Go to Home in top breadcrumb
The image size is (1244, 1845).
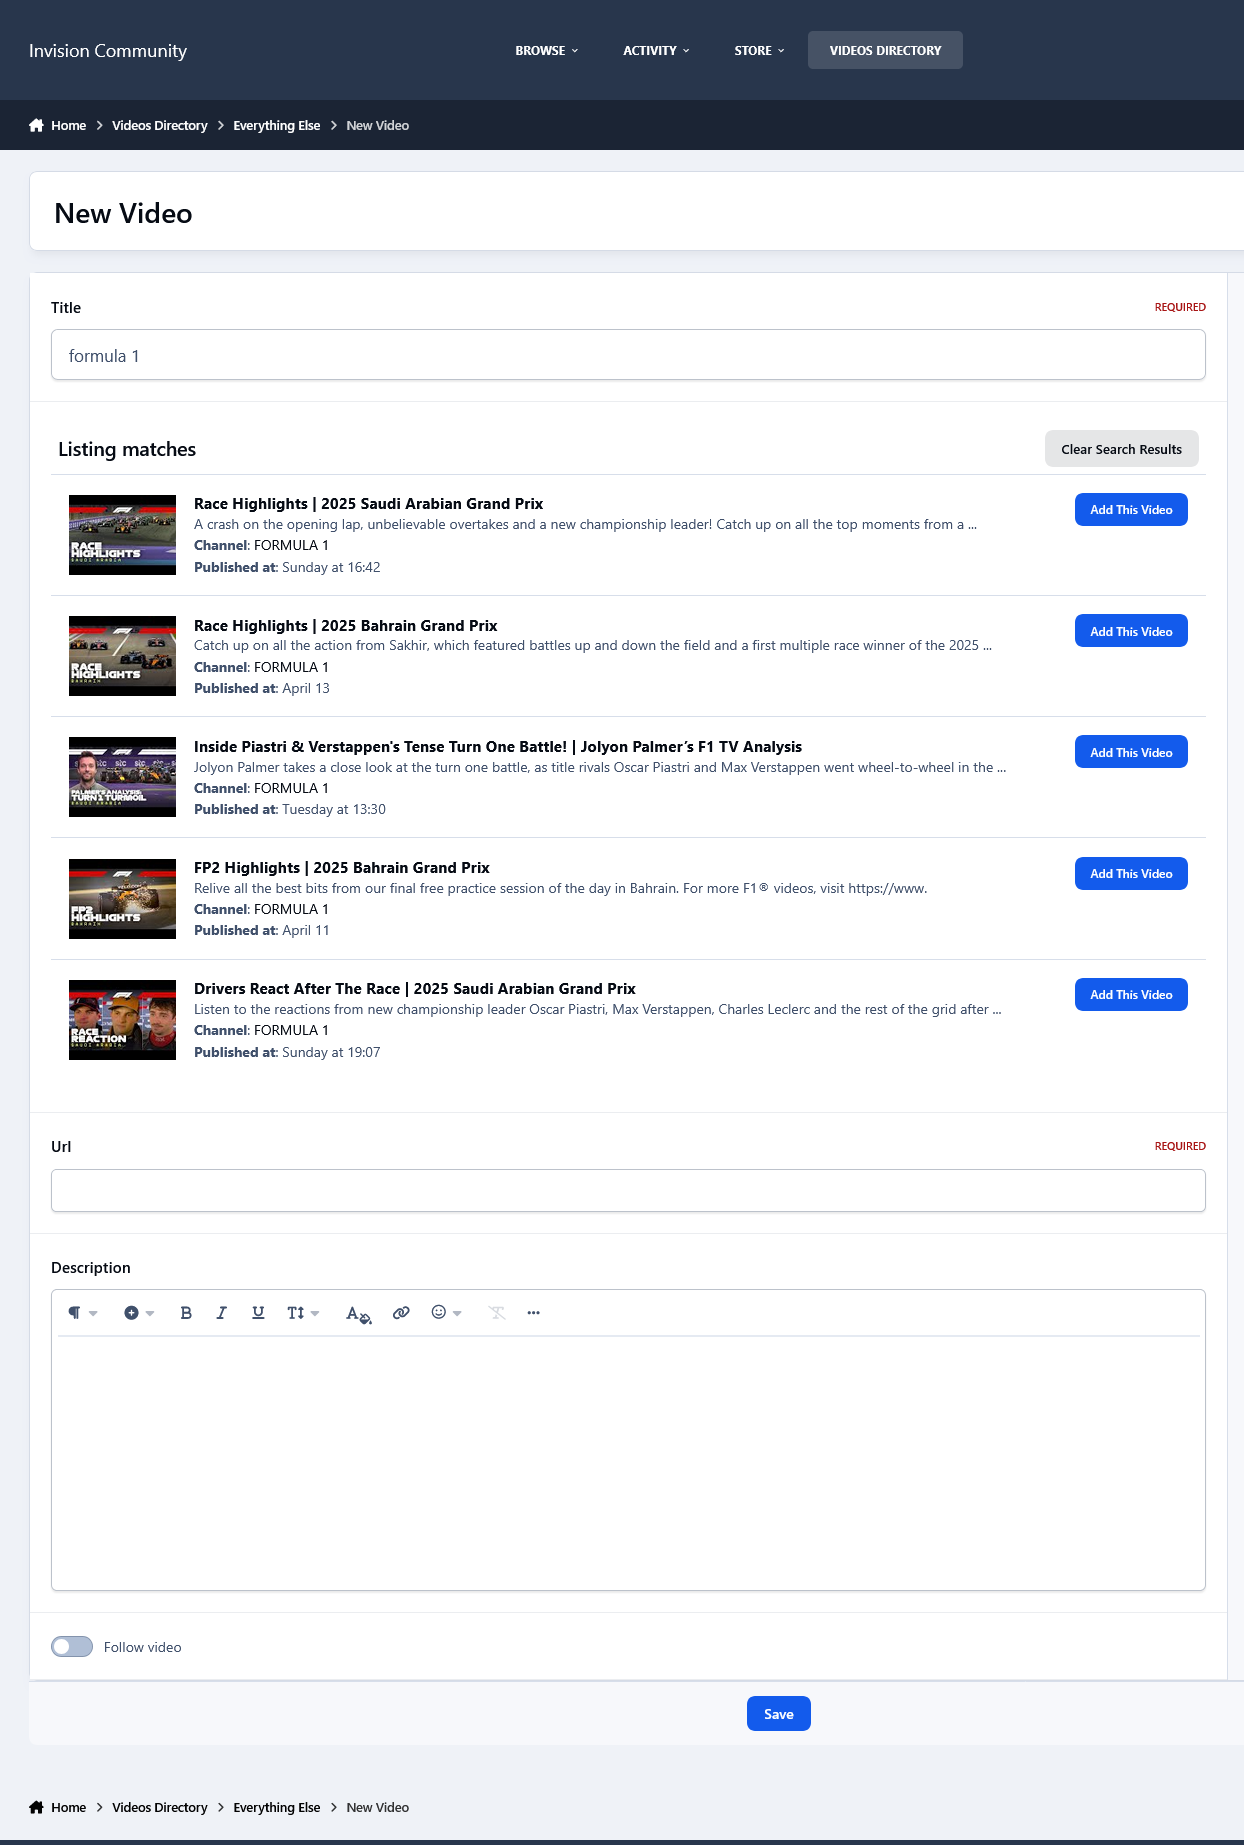(x=69, y=125)
